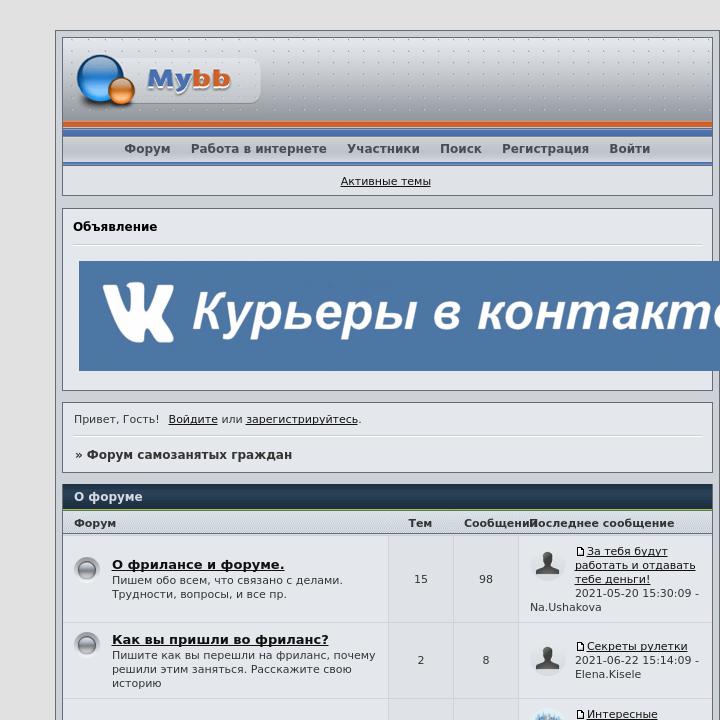
Task: Open Работа в интернете menu item
Action: [x=259, y=149]
